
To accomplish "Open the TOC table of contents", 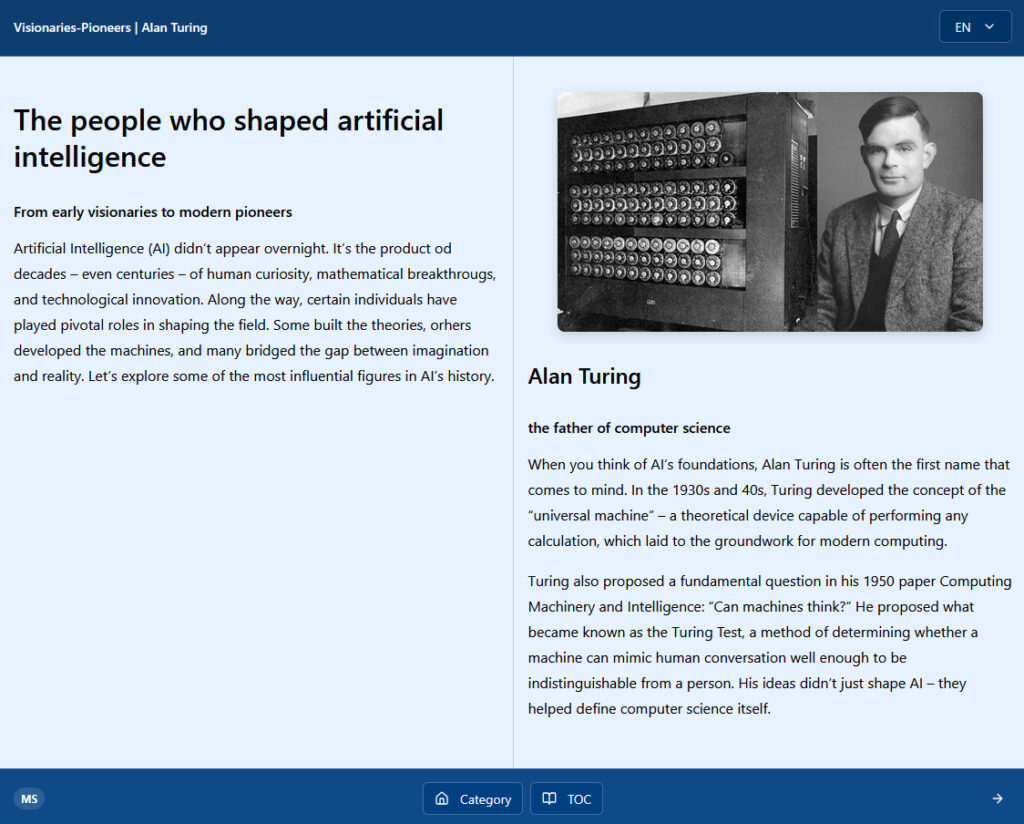I will [567, 799].
